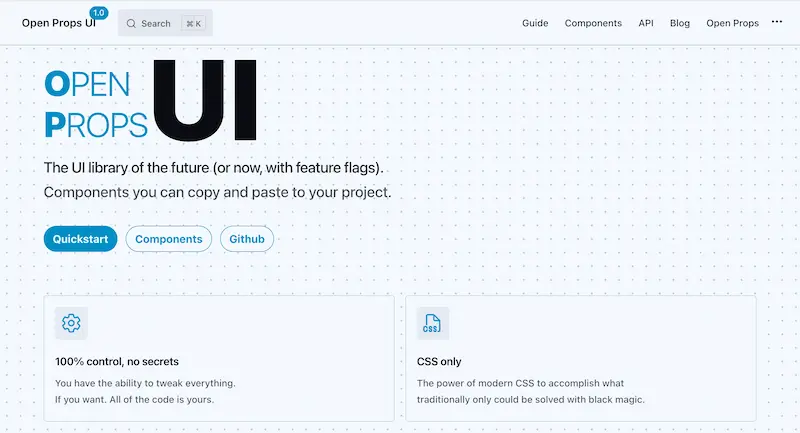Open the three-dots more menu

(x=777, y=22)
